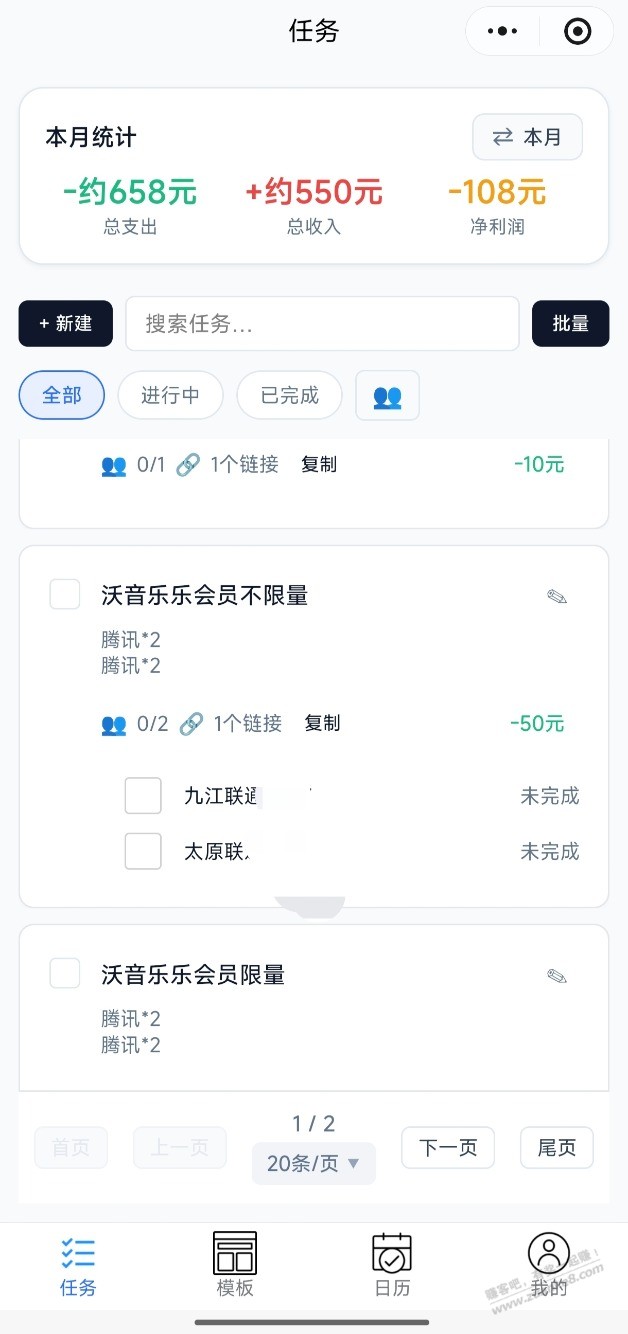Tick the 太原联通 subtask checkbox
628x1334 pixels.
(x=143, y=851)
